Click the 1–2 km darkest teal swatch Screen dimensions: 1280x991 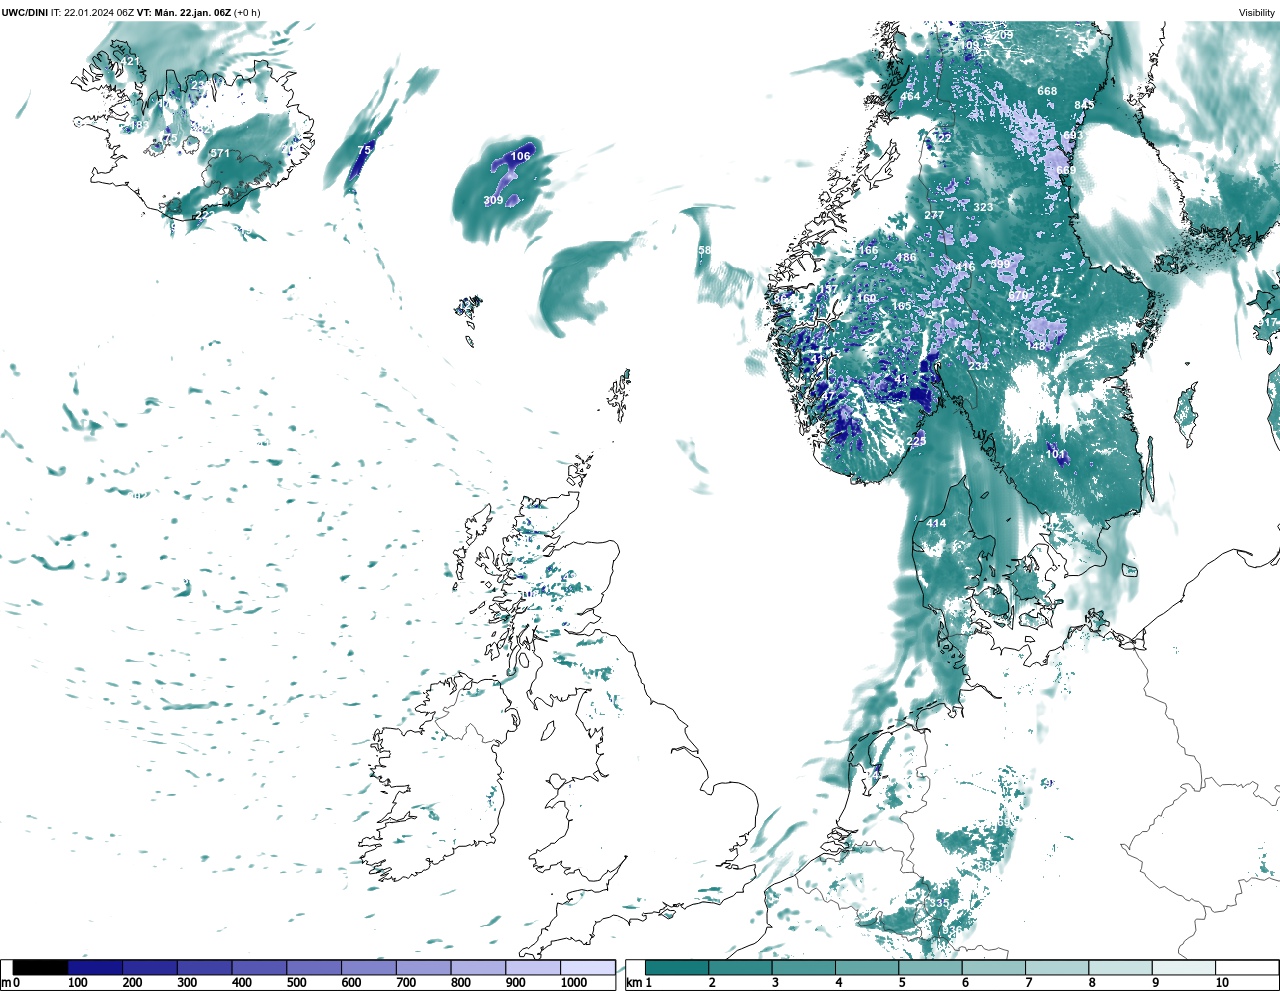coord(677,968)
